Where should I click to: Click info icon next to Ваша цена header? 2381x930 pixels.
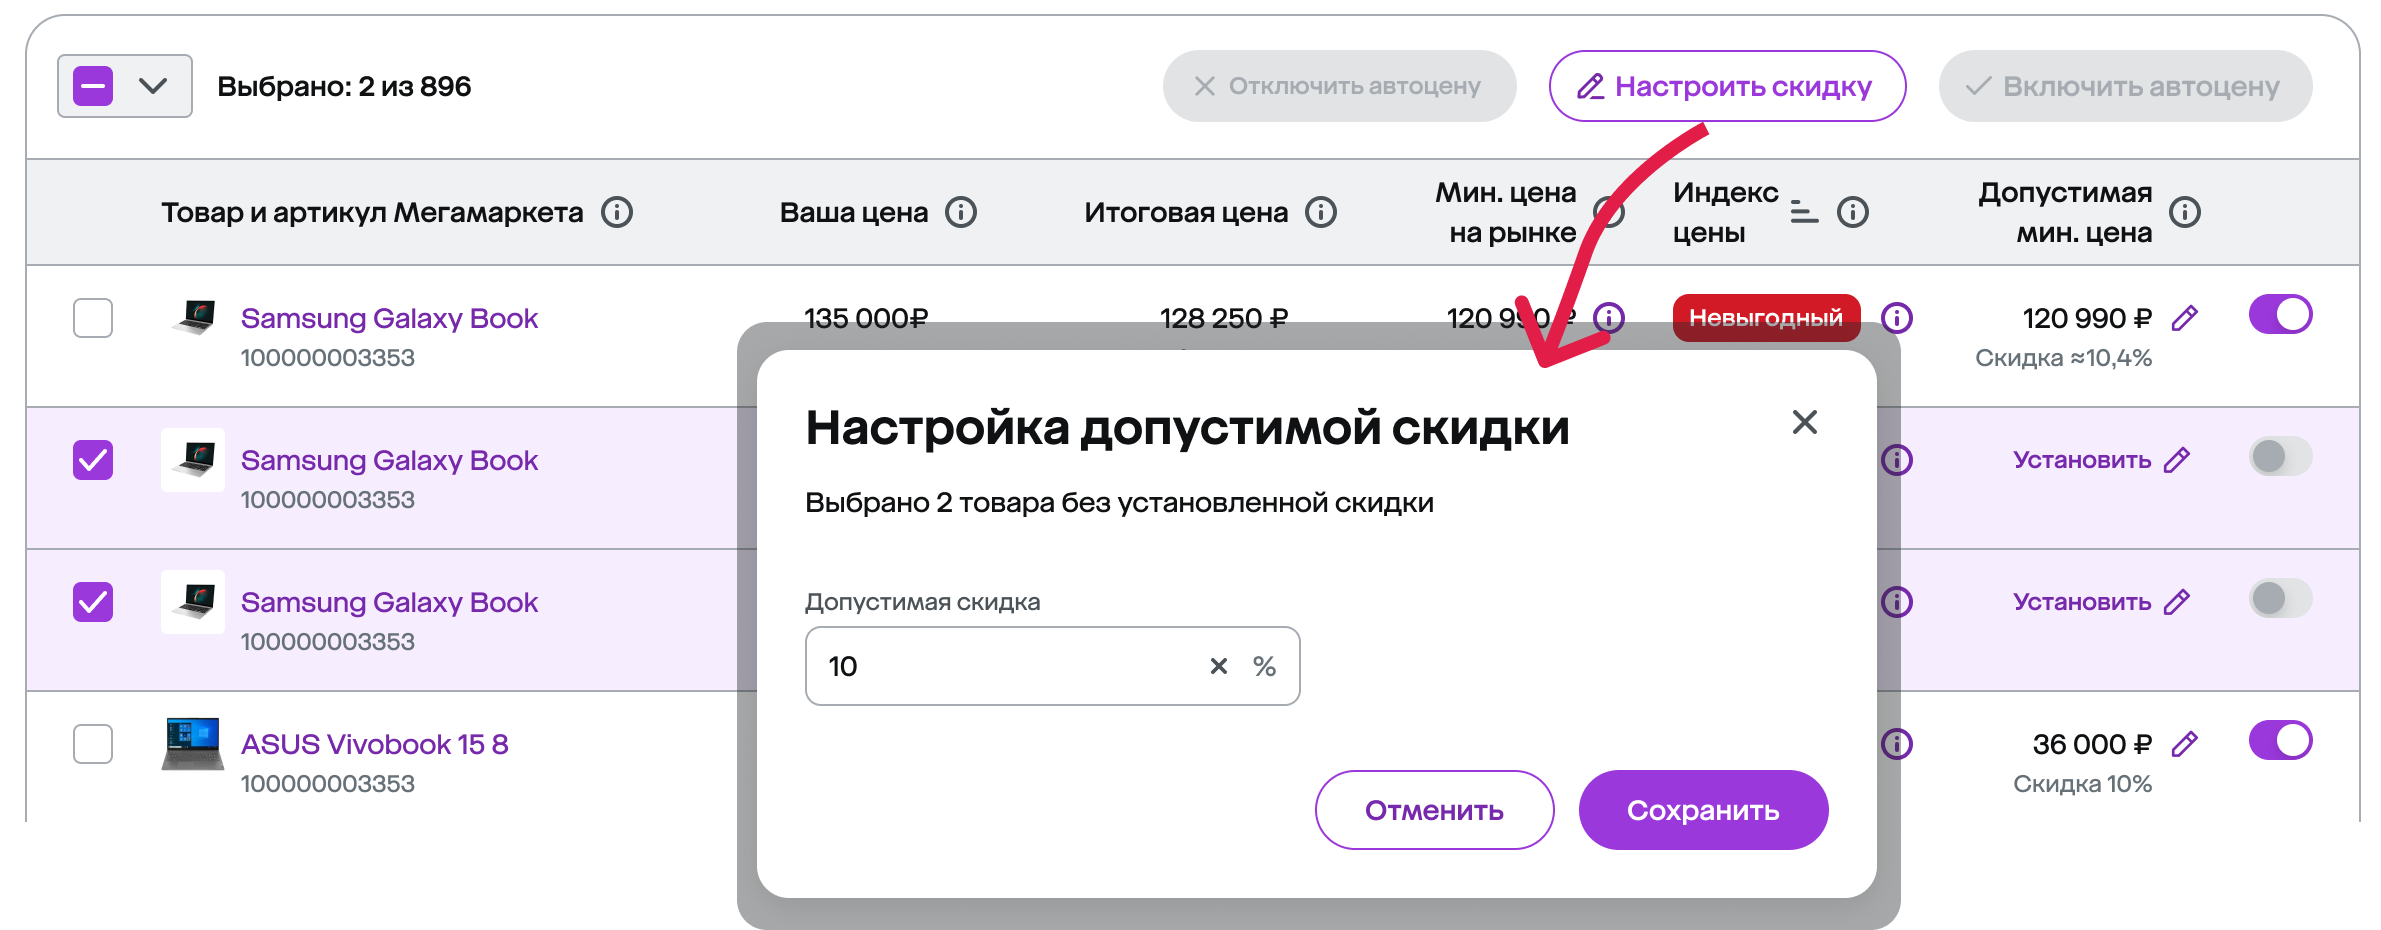pyautogui.click(x=961, y=212)
